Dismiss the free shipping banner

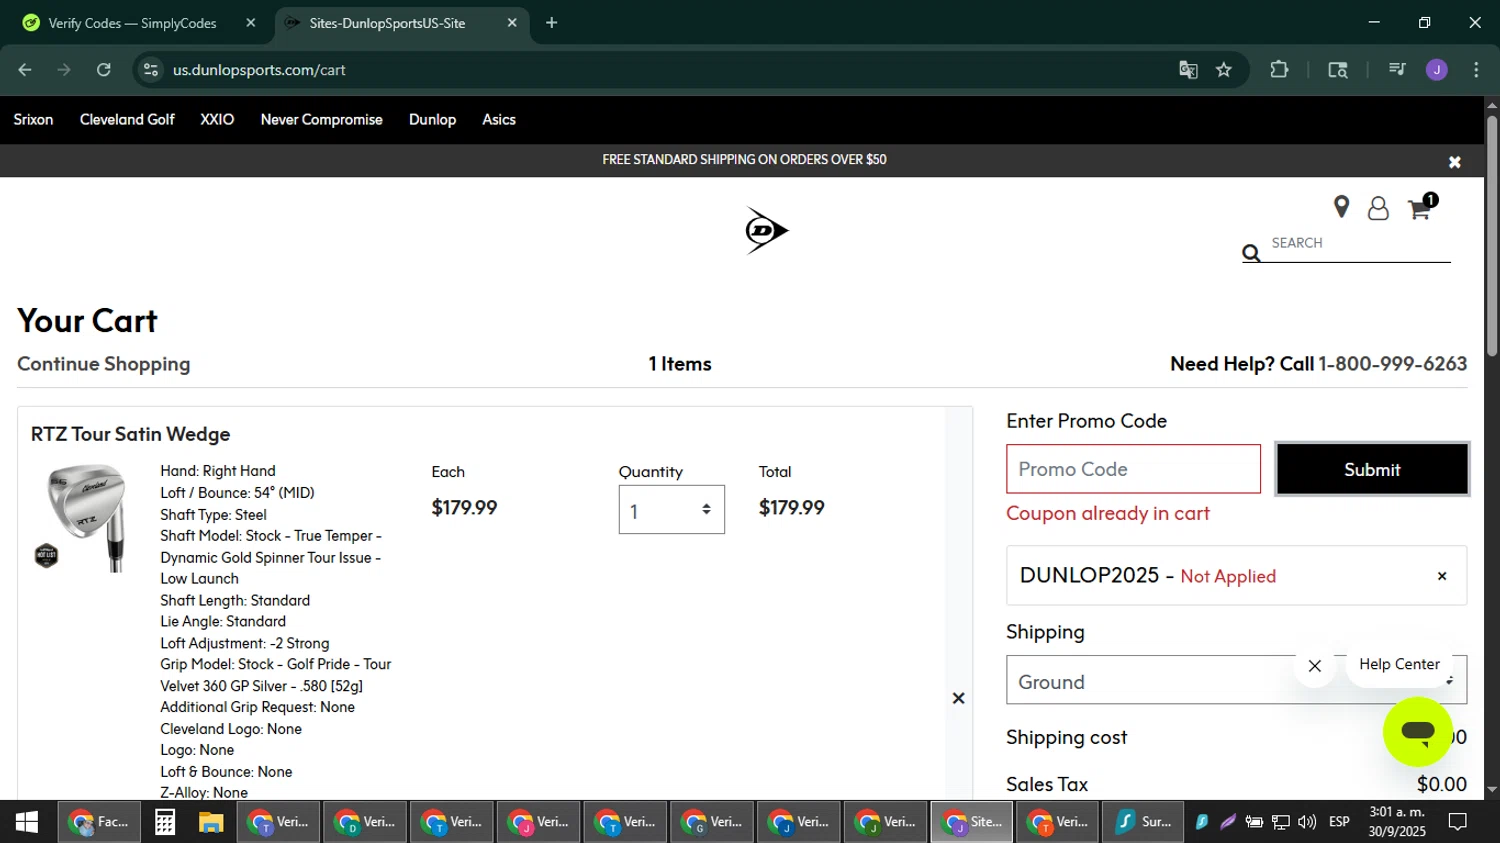click(x=1455, y=162)
